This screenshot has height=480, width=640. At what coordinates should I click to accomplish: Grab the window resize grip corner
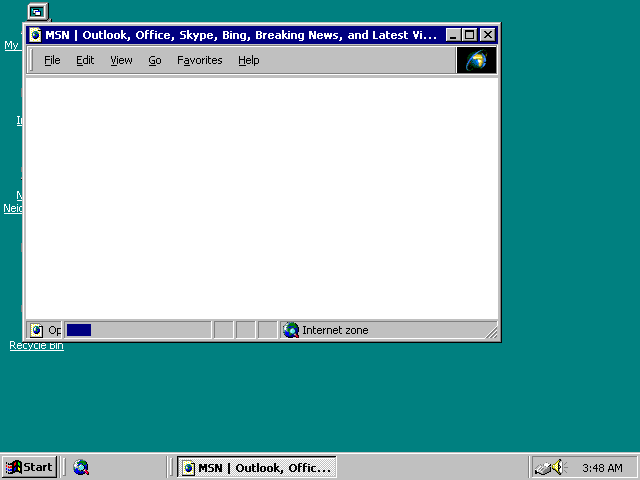[x=491, y=332]
